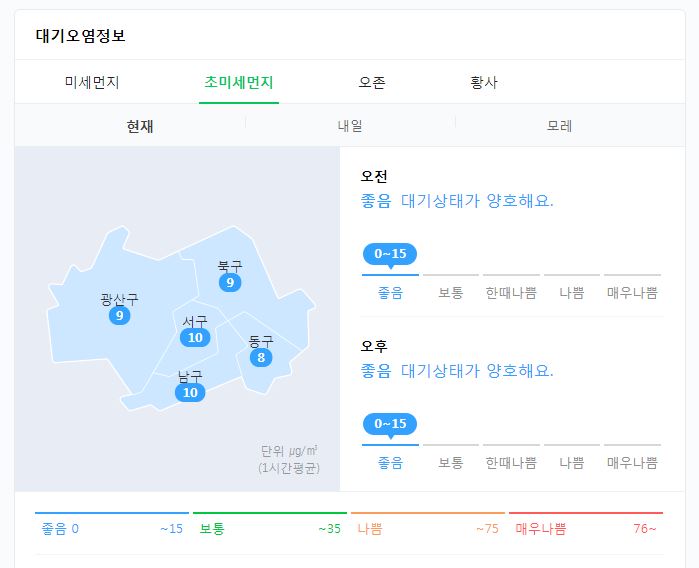Click 오후 매우나쁨 scale segment
The width and height of the screenshot is (699, 568).
[632, 463]
